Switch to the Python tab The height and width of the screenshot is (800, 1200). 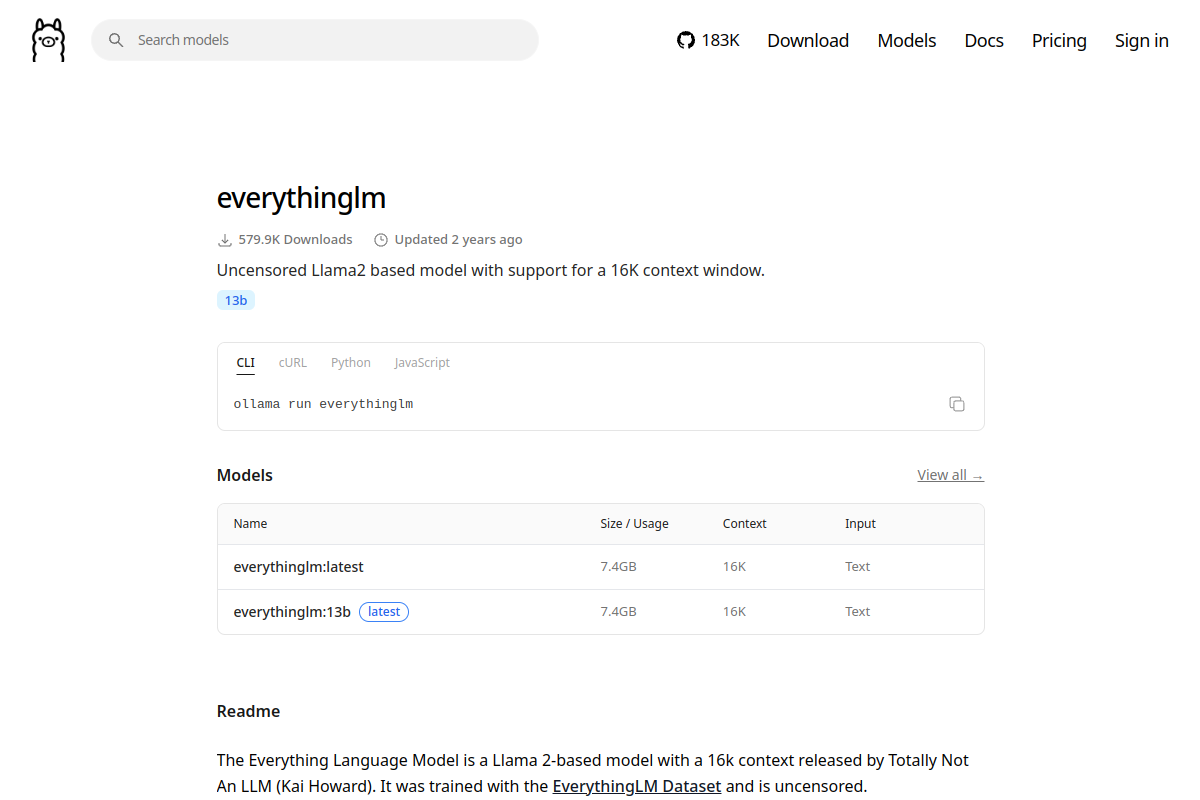(x=351, y=363)
